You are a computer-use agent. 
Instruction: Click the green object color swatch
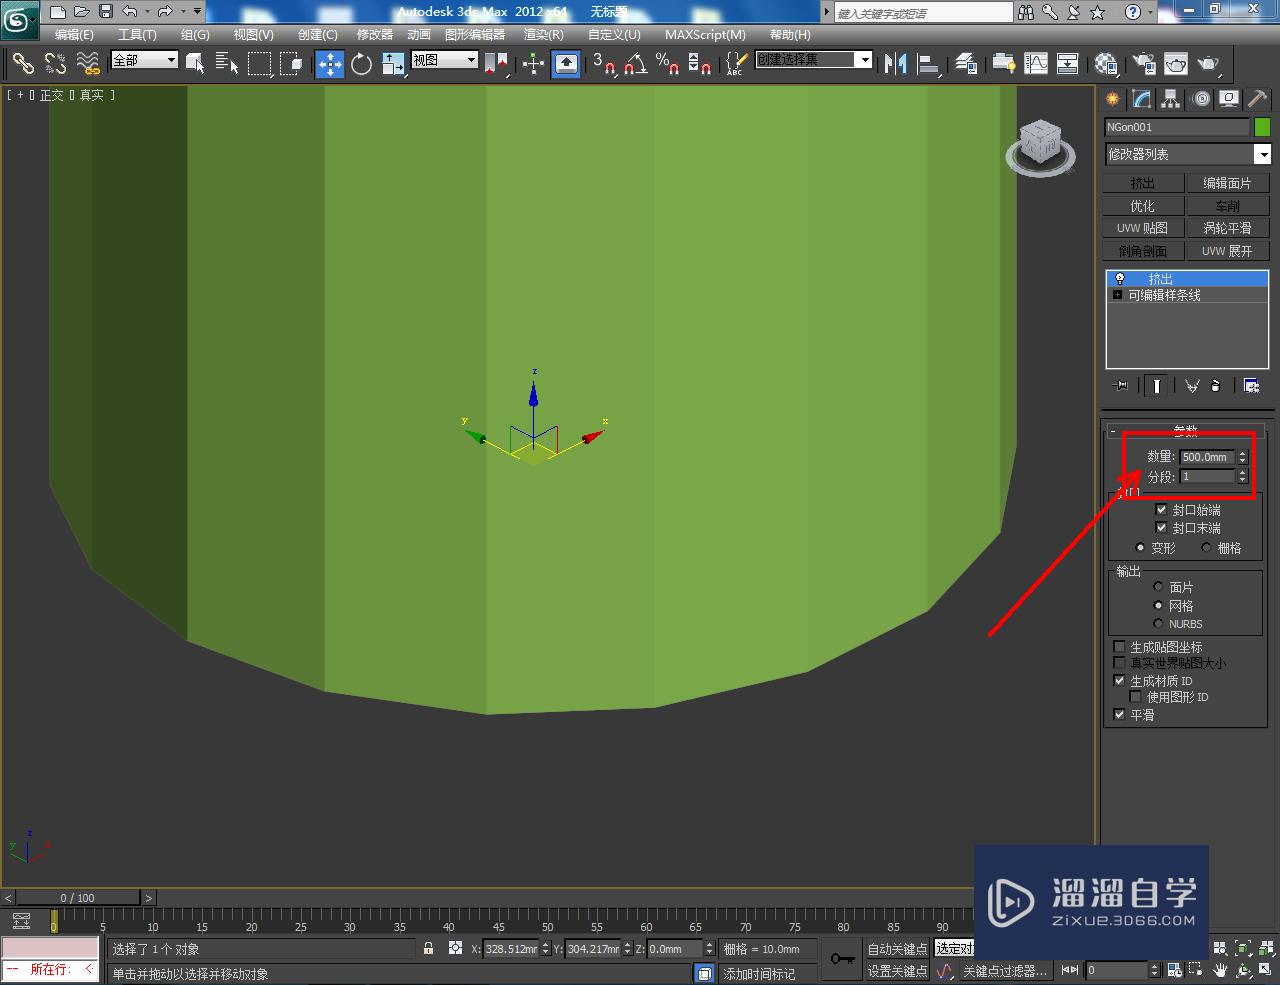pyautogui.click(x=1262, y=127)
